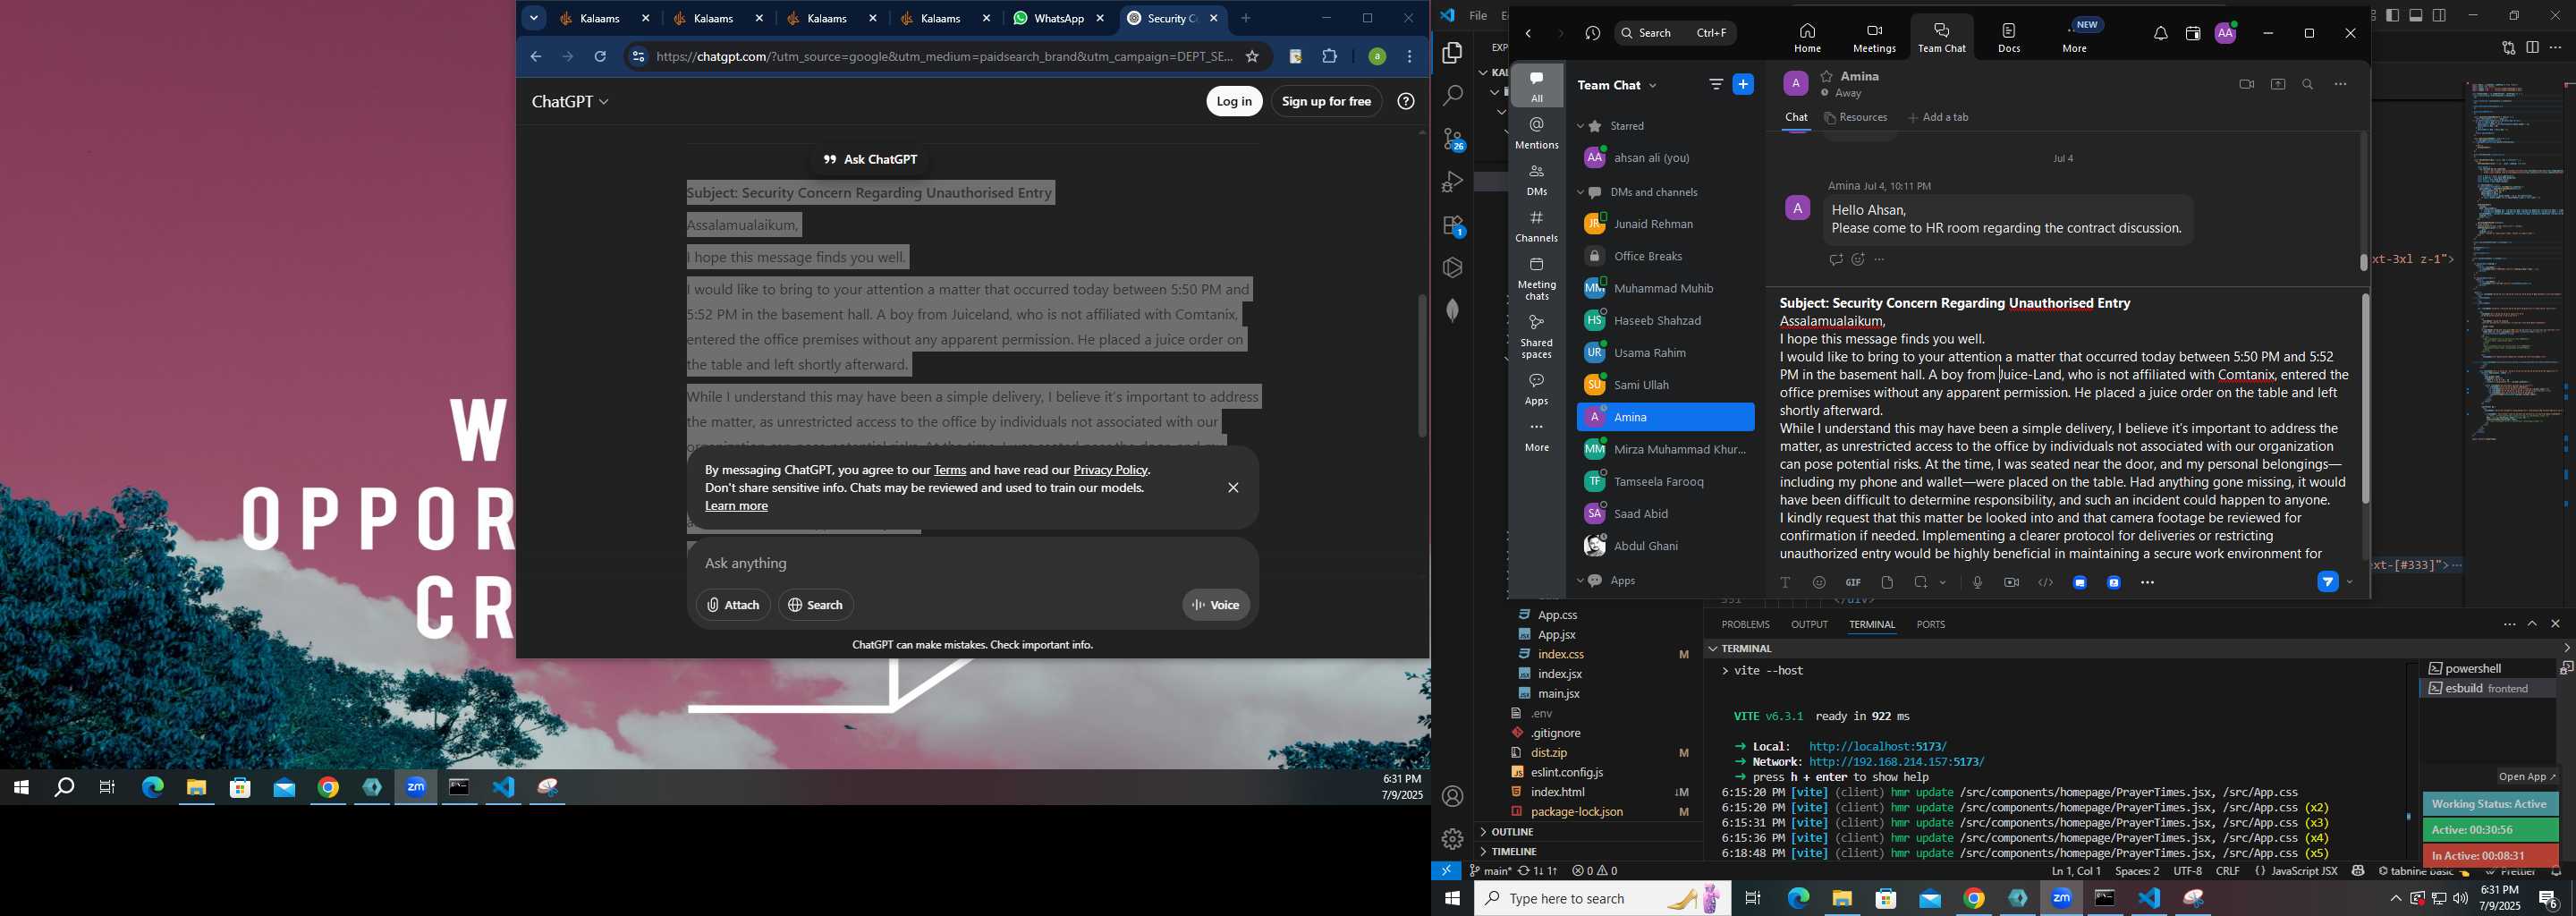Switch to PROBLEMS tab in VS Code panel
This screenshot has width=2576, height=916.
point(1745,624)
